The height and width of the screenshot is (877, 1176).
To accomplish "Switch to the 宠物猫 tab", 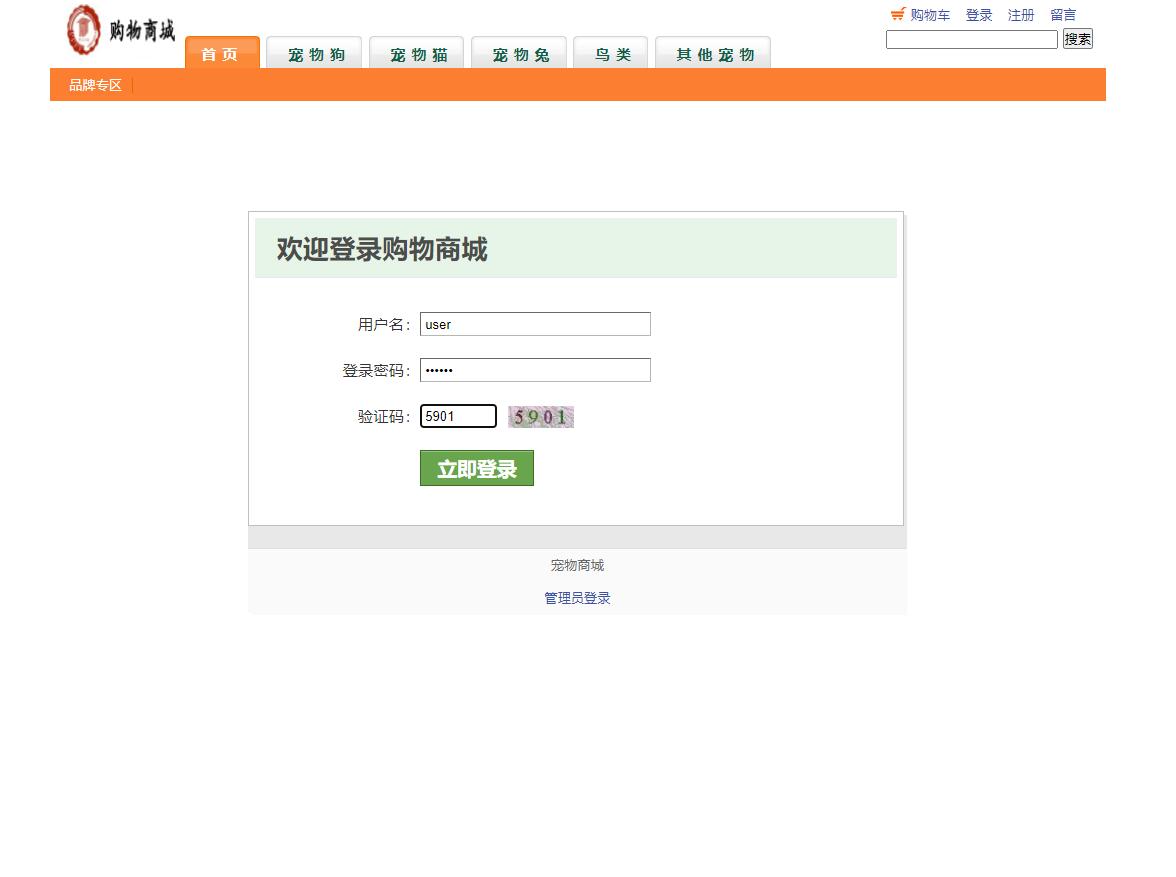I will tap(416, 55).
